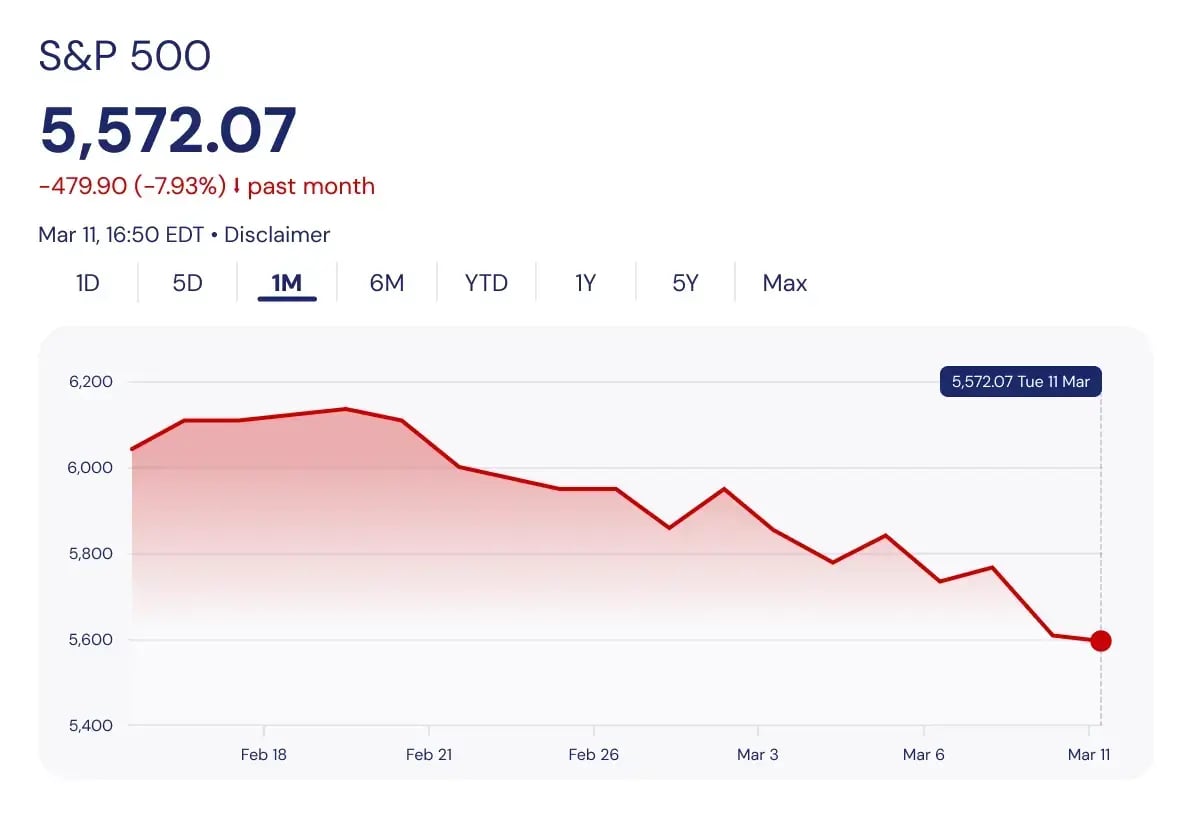Click the bullet separator before Disclaimer
The height and width of the screenshot is (820, 1200).
(x=216, y=235)
